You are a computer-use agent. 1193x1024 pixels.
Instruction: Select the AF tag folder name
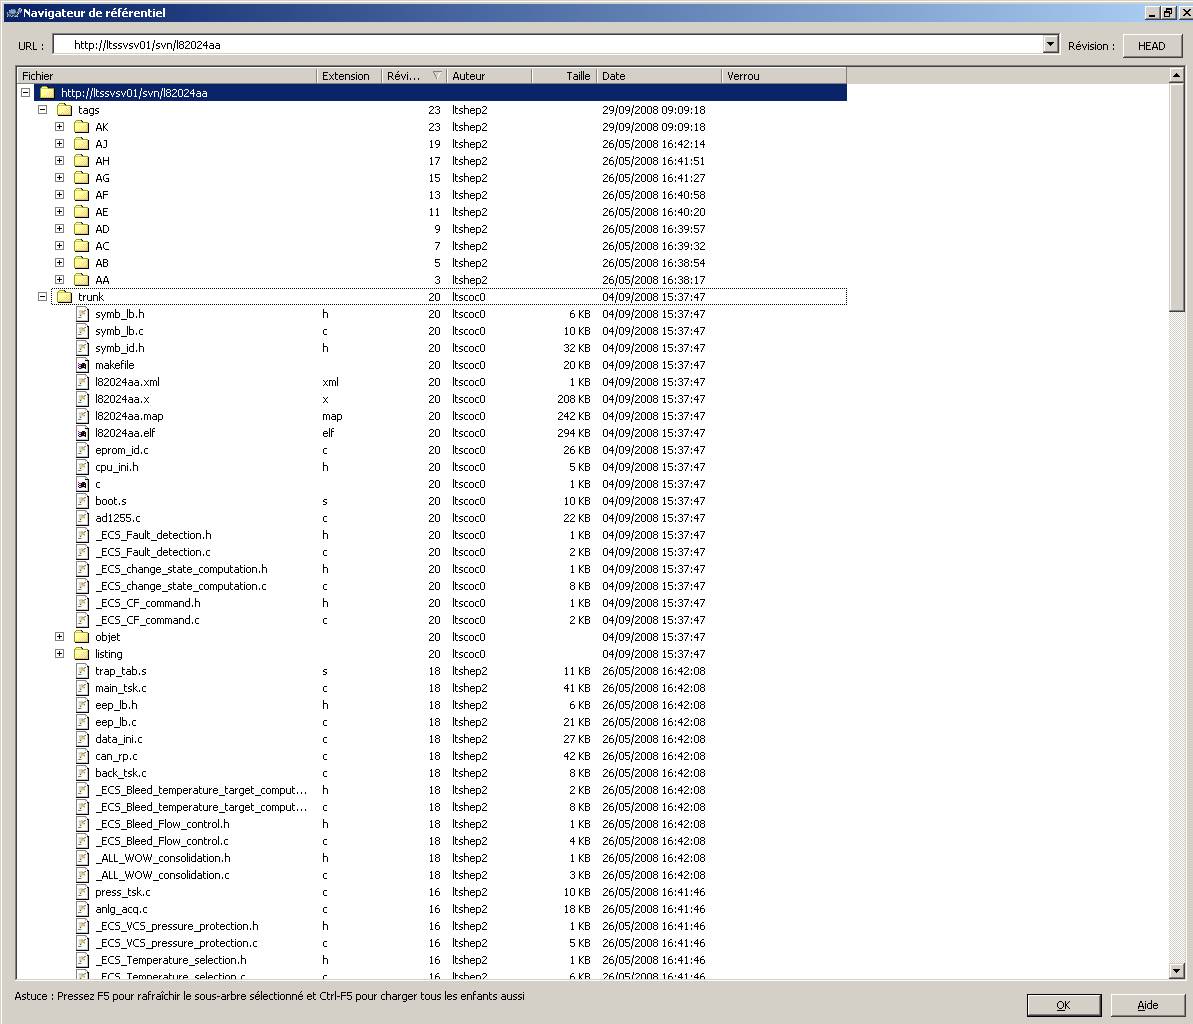tap(102, 196)
